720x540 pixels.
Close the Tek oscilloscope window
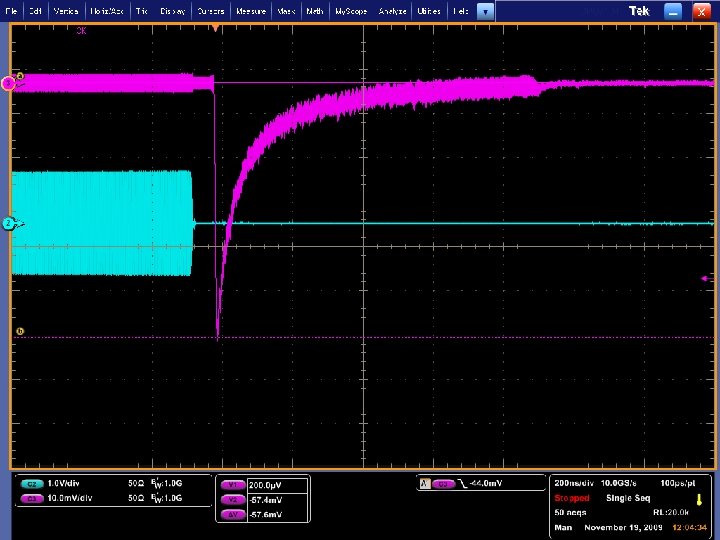701,11
